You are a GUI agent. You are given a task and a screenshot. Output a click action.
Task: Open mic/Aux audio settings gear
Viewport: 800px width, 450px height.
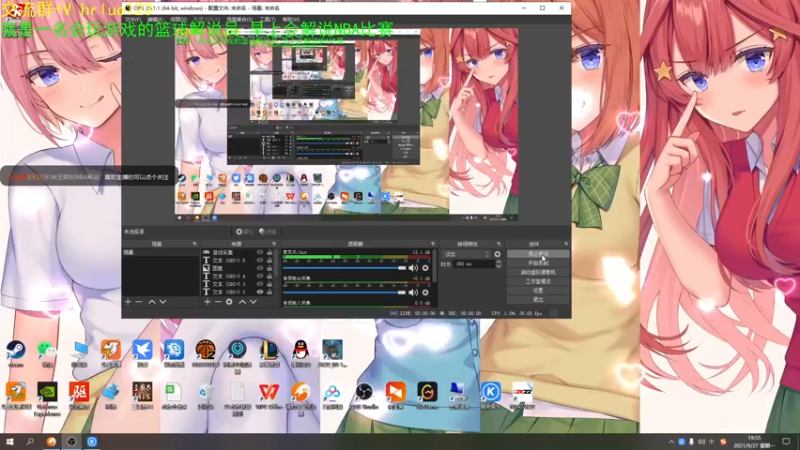(x=425, y=268)
